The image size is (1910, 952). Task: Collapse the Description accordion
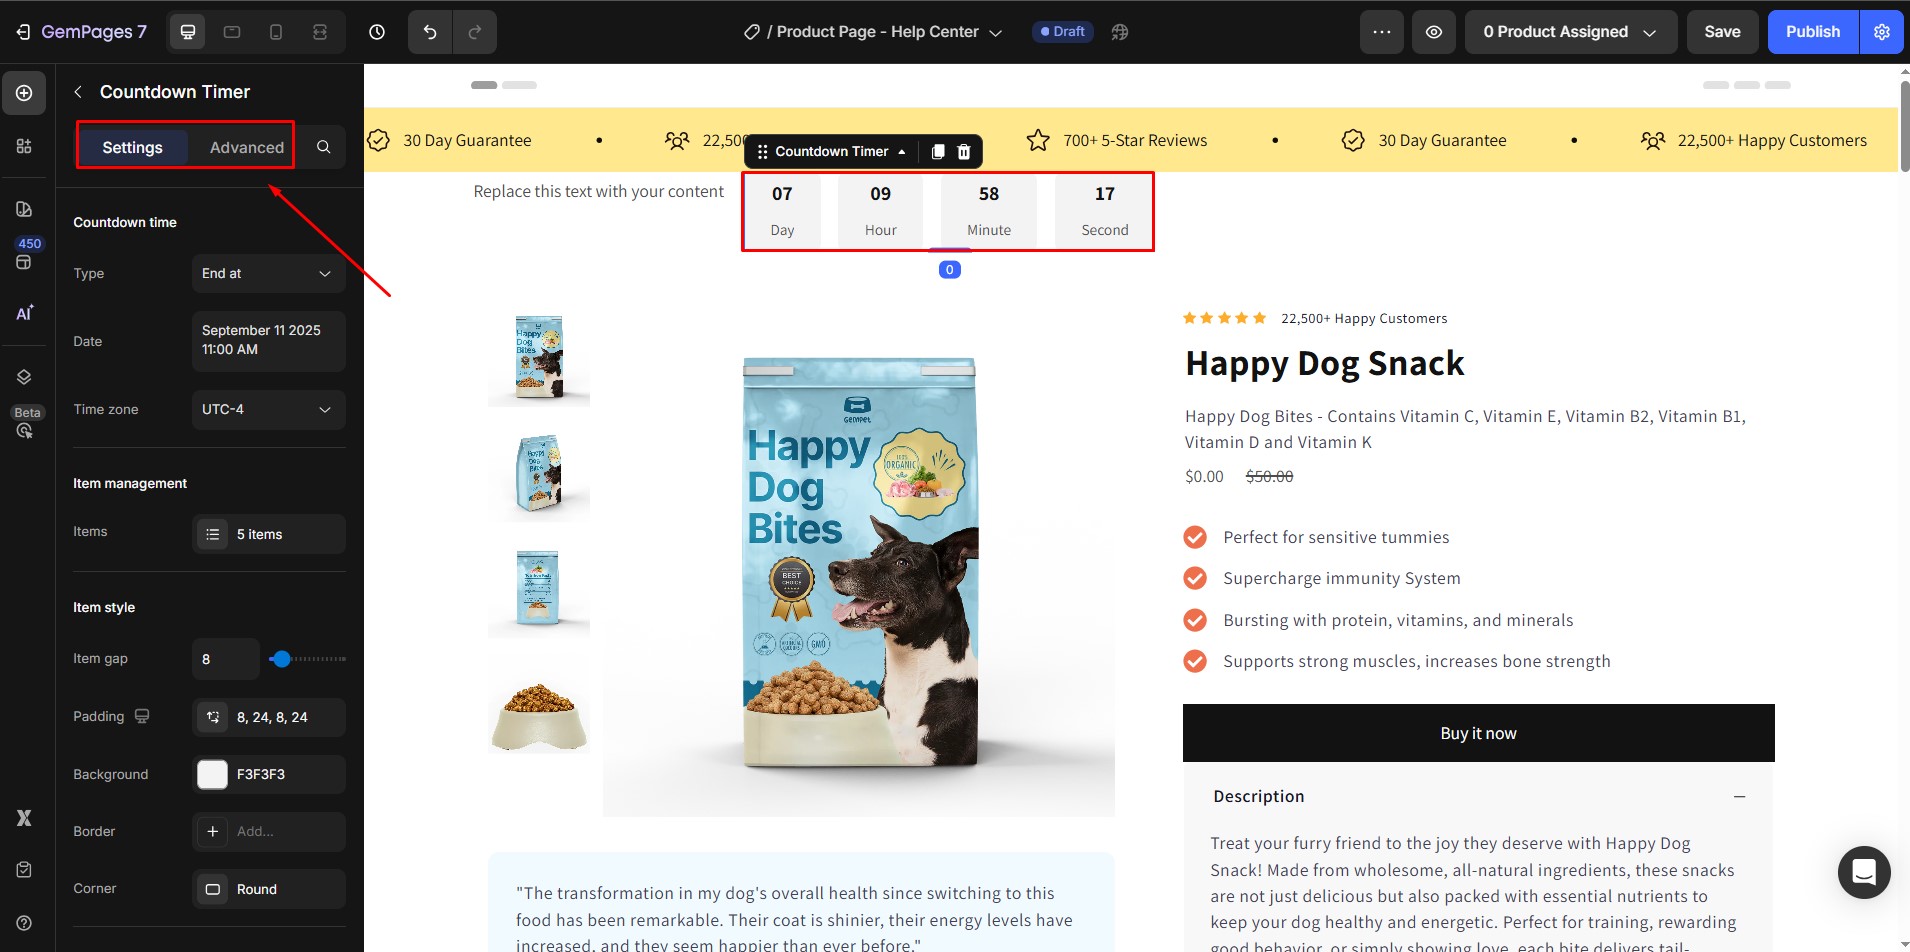click(x=1739, y=796)
